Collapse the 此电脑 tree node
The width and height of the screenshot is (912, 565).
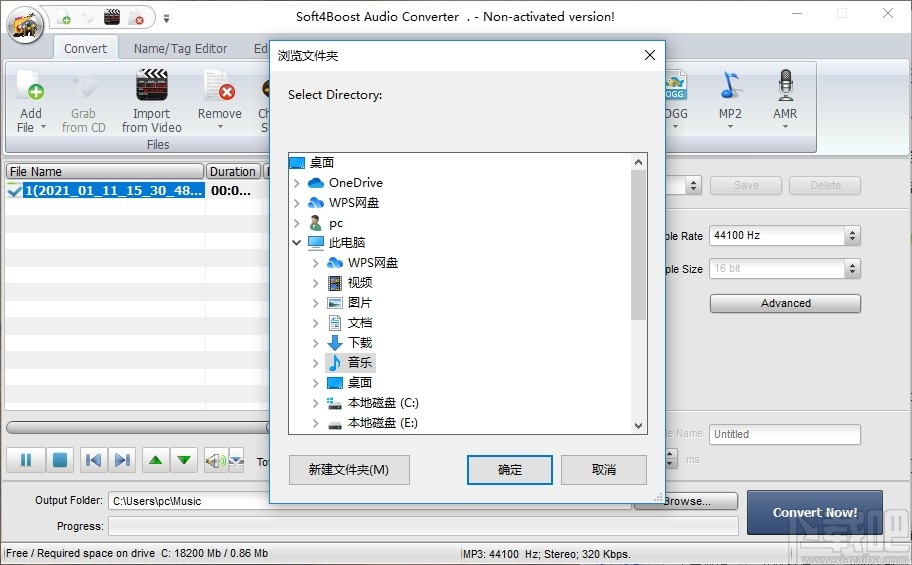(297, 243)
